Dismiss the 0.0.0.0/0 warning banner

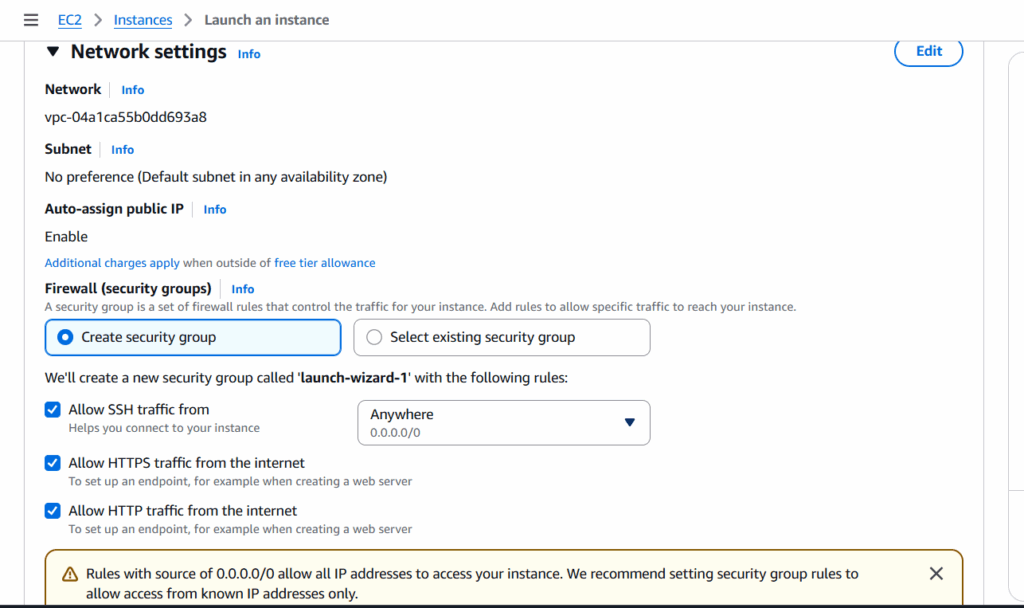(936, 574)
